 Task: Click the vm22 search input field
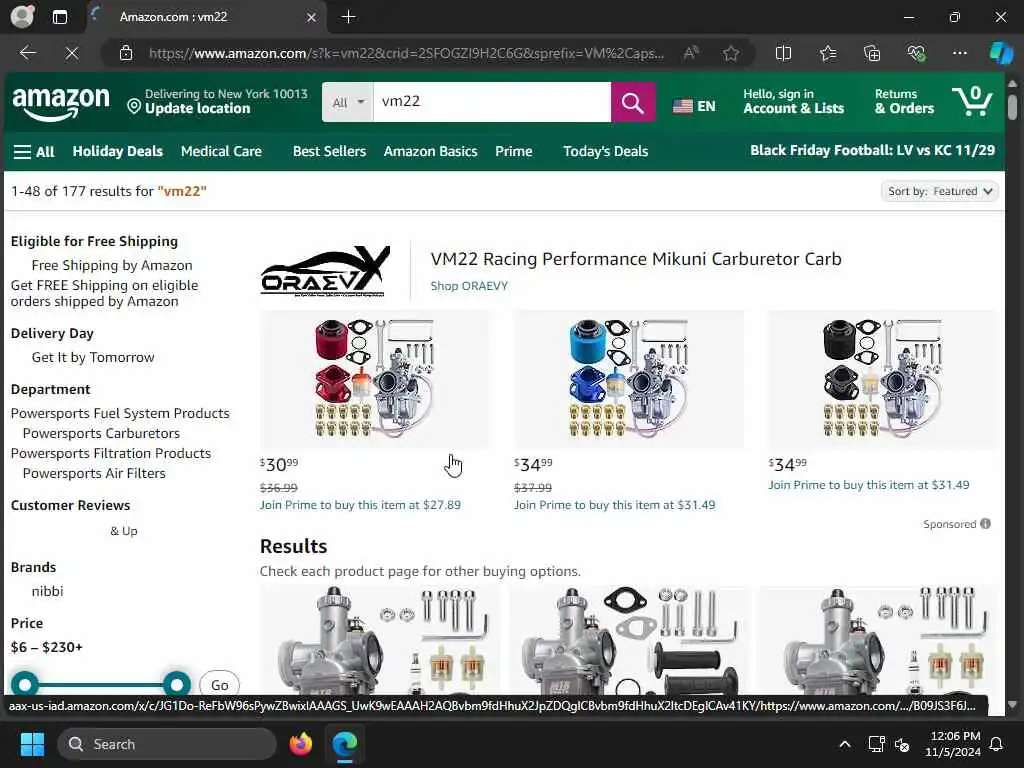[x=492, y=102]
